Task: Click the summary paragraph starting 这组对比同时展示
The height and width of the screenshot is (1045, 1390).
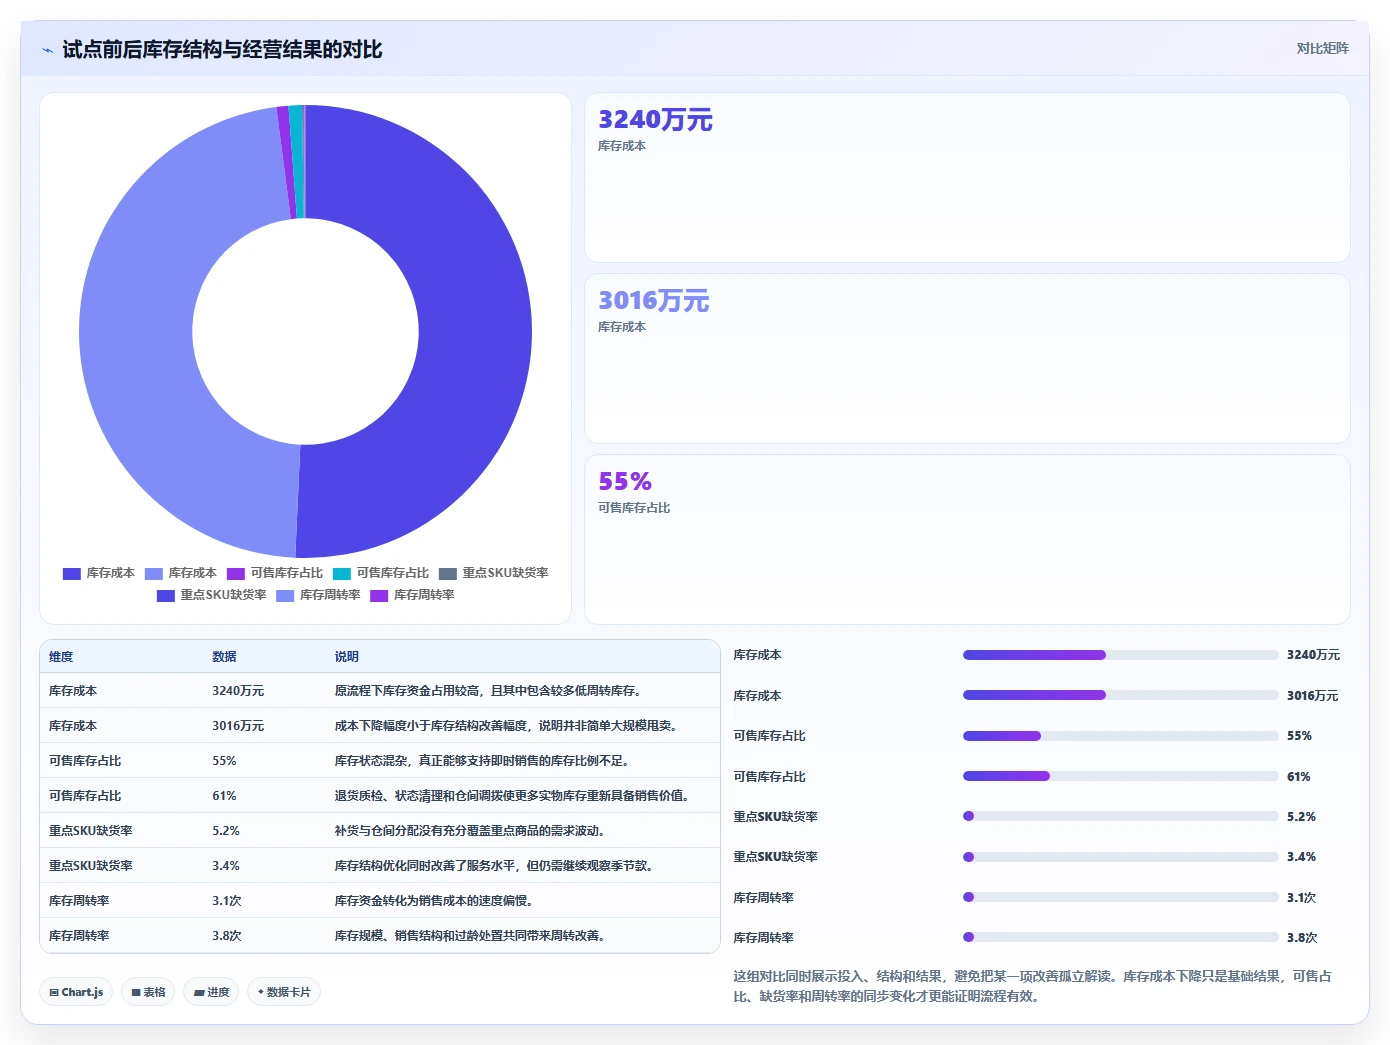Action: tap(1033, 986)
